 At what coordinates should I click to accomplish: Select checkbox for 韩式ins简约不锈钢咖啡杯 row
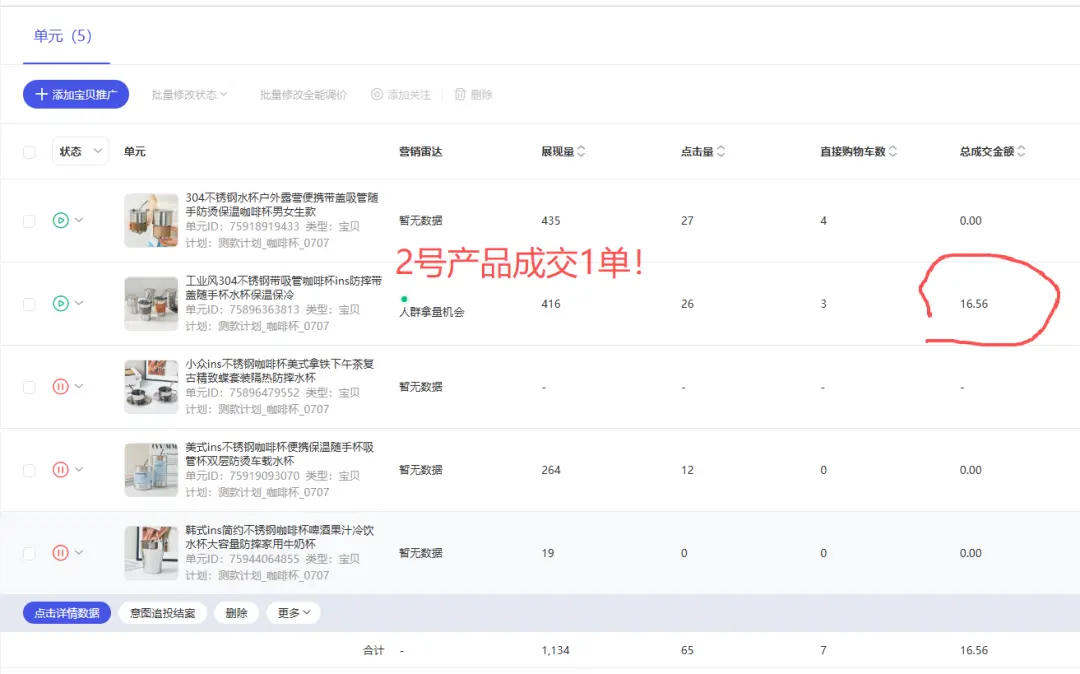29,553
